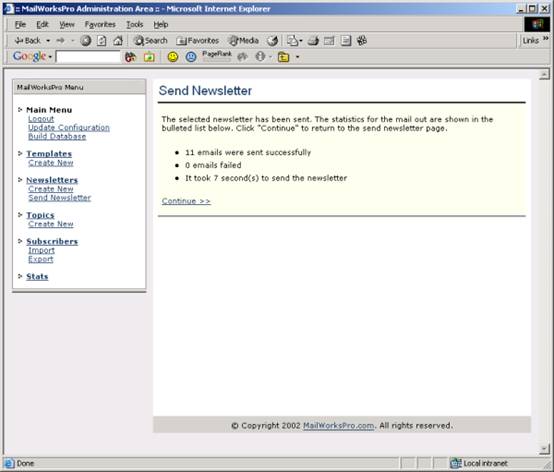Screen dimensions: 554x472
Task: Click the Forward arrow button
Action: click(60, 41)
